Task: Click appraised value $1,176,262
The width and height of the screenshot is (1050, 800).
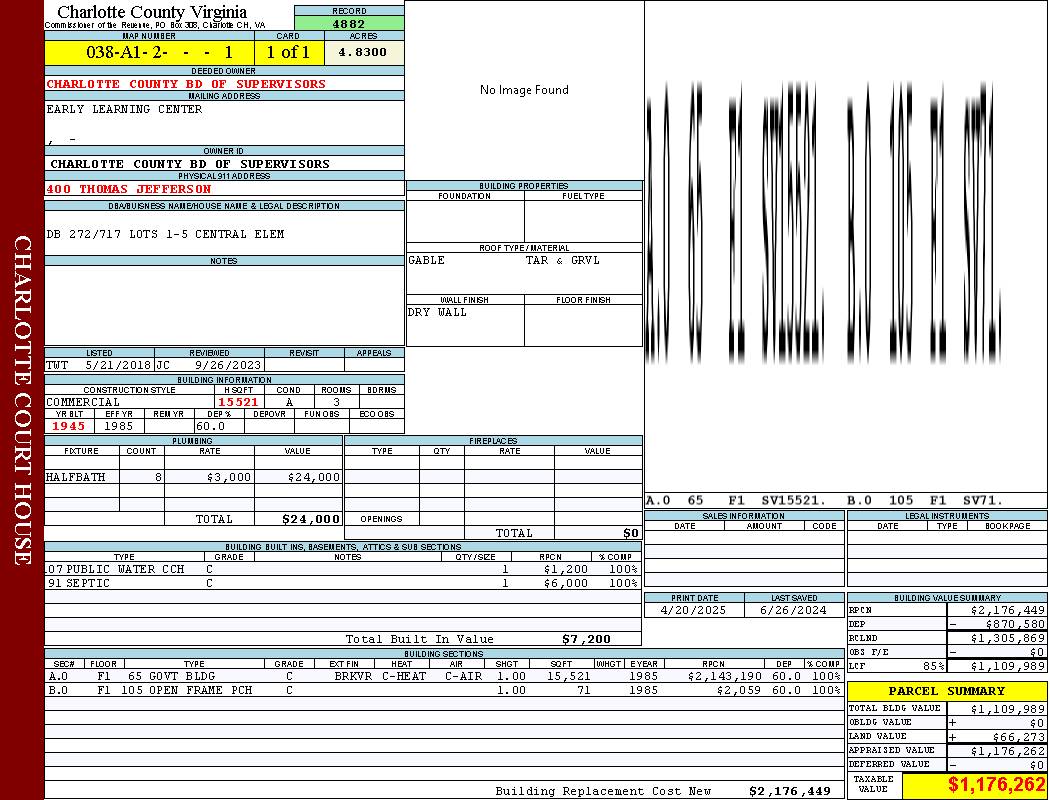Action: (1007, 751)
